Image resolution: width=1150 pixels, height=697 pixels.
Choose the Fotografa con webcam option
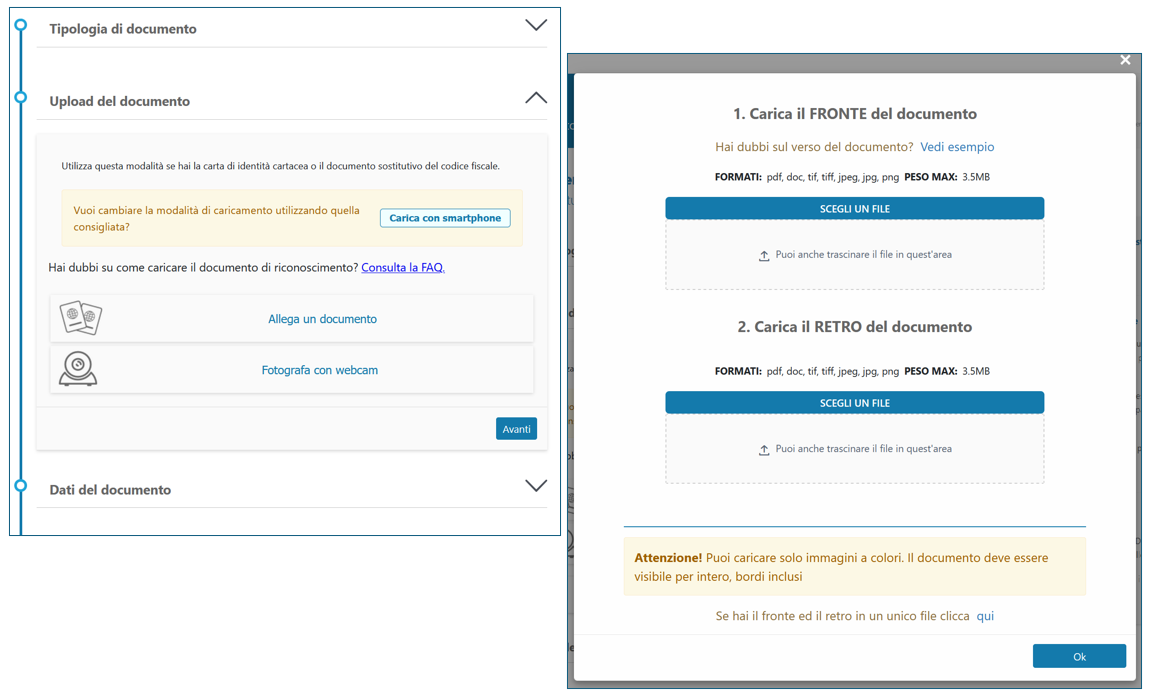tap(319, 370)
